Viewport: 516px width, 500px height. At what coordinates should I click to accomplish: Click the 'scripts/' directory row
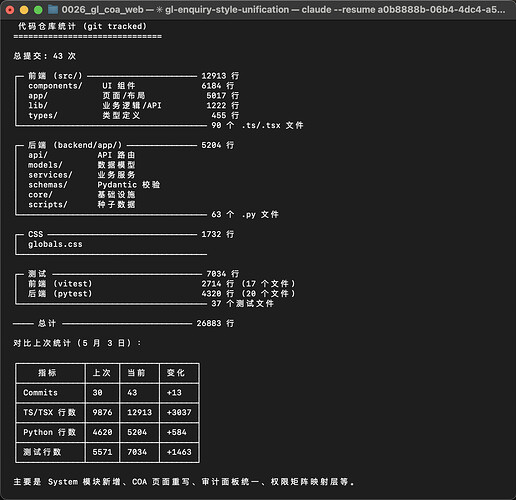(82, 204)
